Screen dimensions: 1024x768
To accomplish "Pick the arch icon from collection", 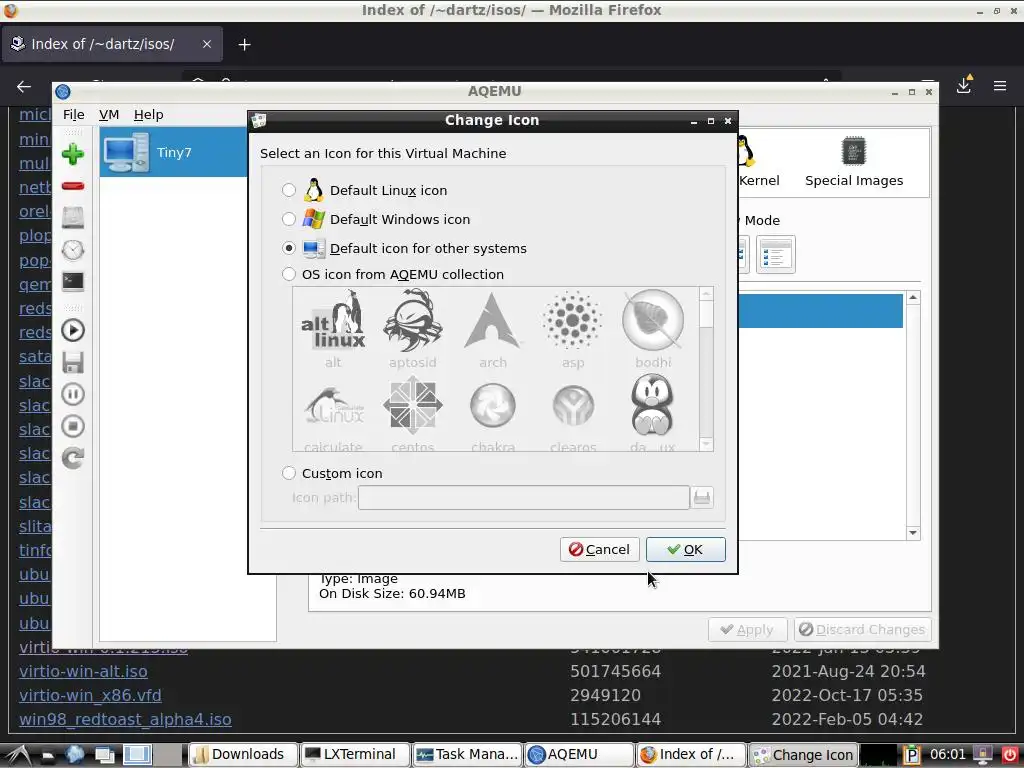I will pyautogui.click(x=492, y=329).
